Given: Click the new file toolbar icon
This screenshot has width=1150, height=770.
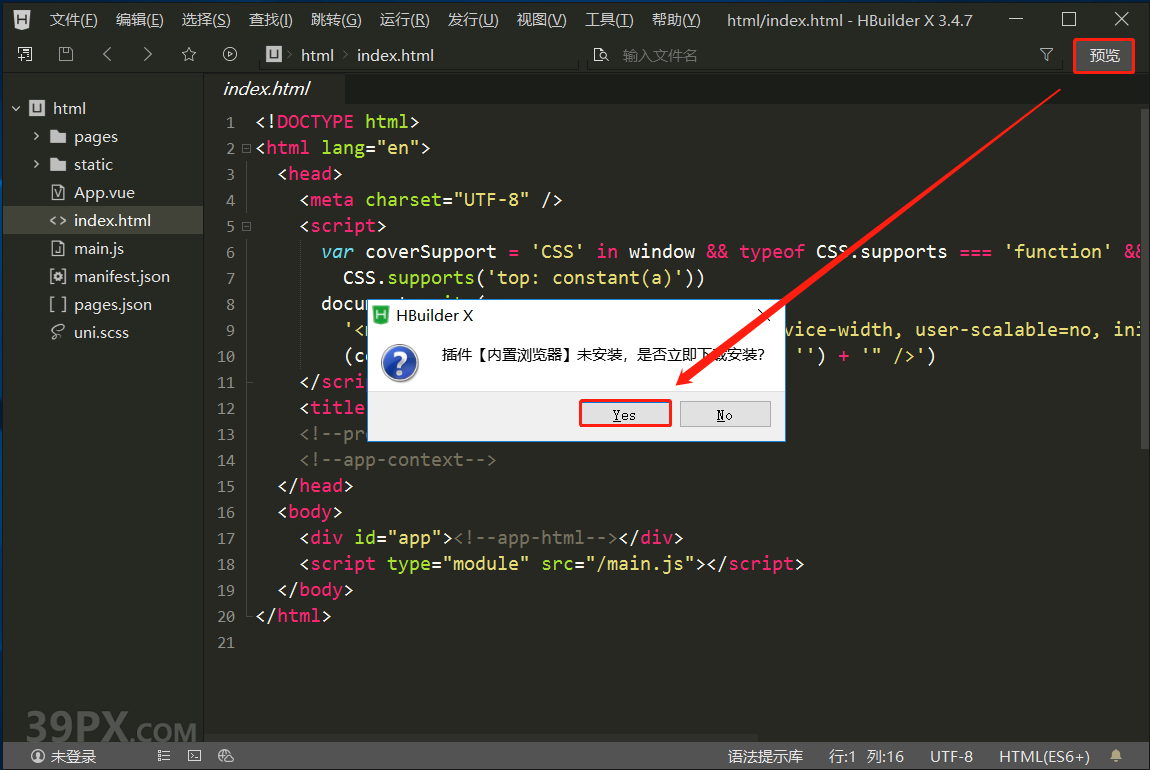Looking at the screenshot, I should pyautogui.click(x=25, y=54).
